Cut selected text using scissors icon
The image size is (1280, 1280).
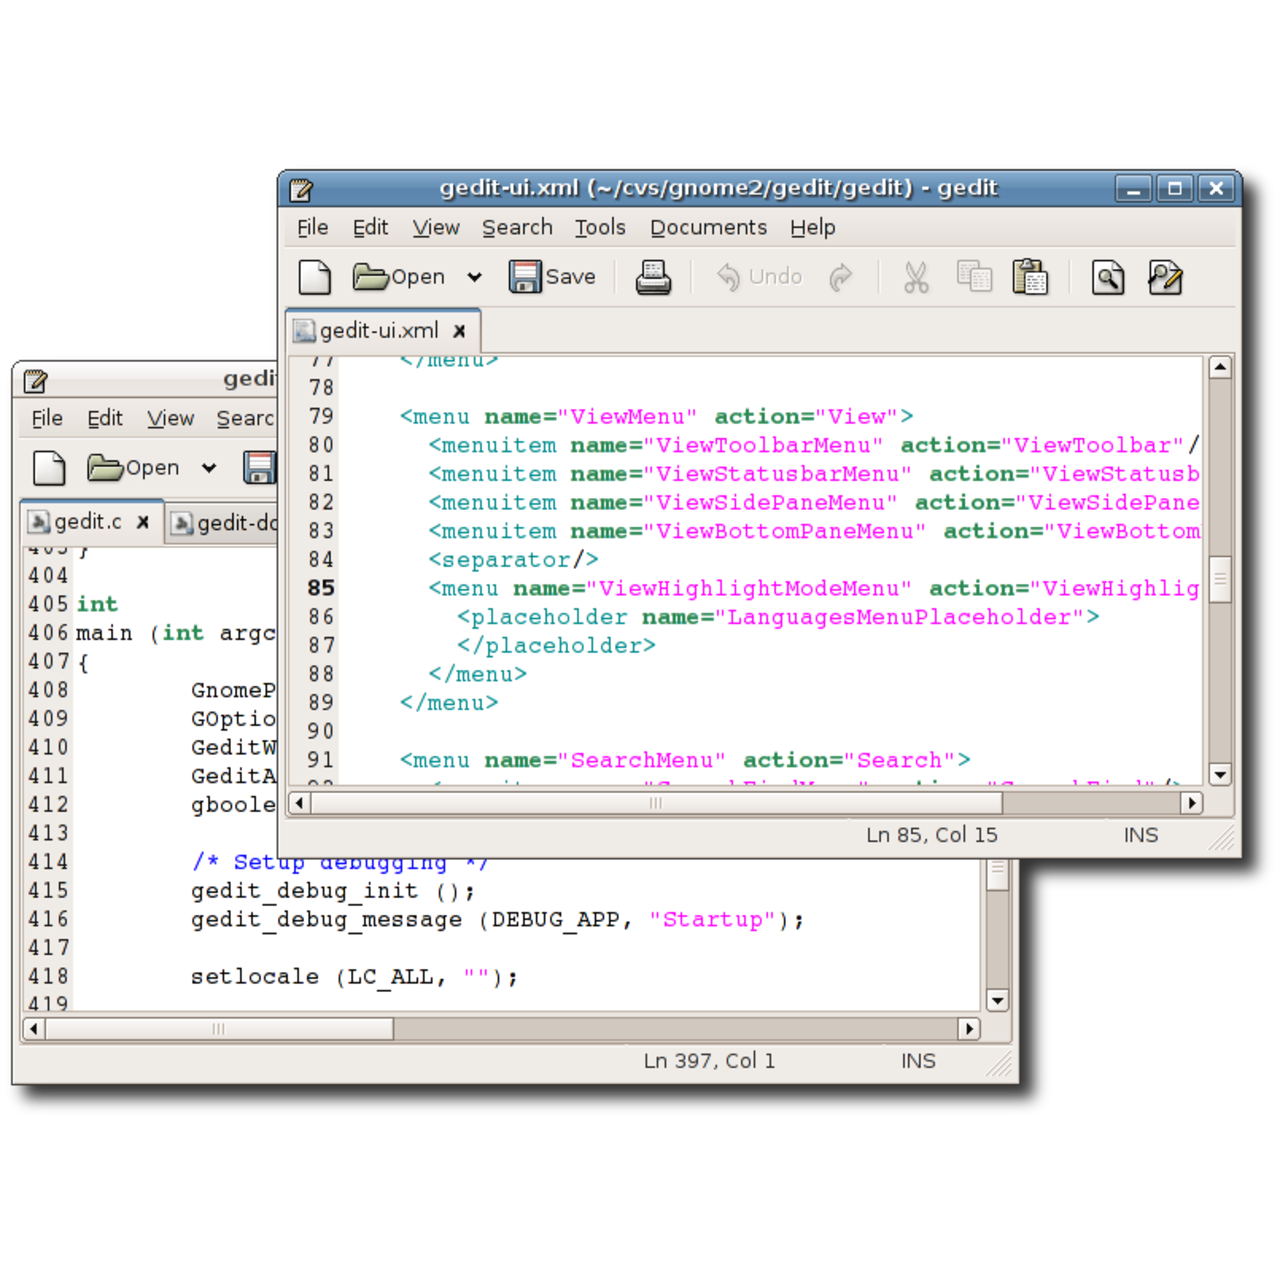tap(916, 277)
